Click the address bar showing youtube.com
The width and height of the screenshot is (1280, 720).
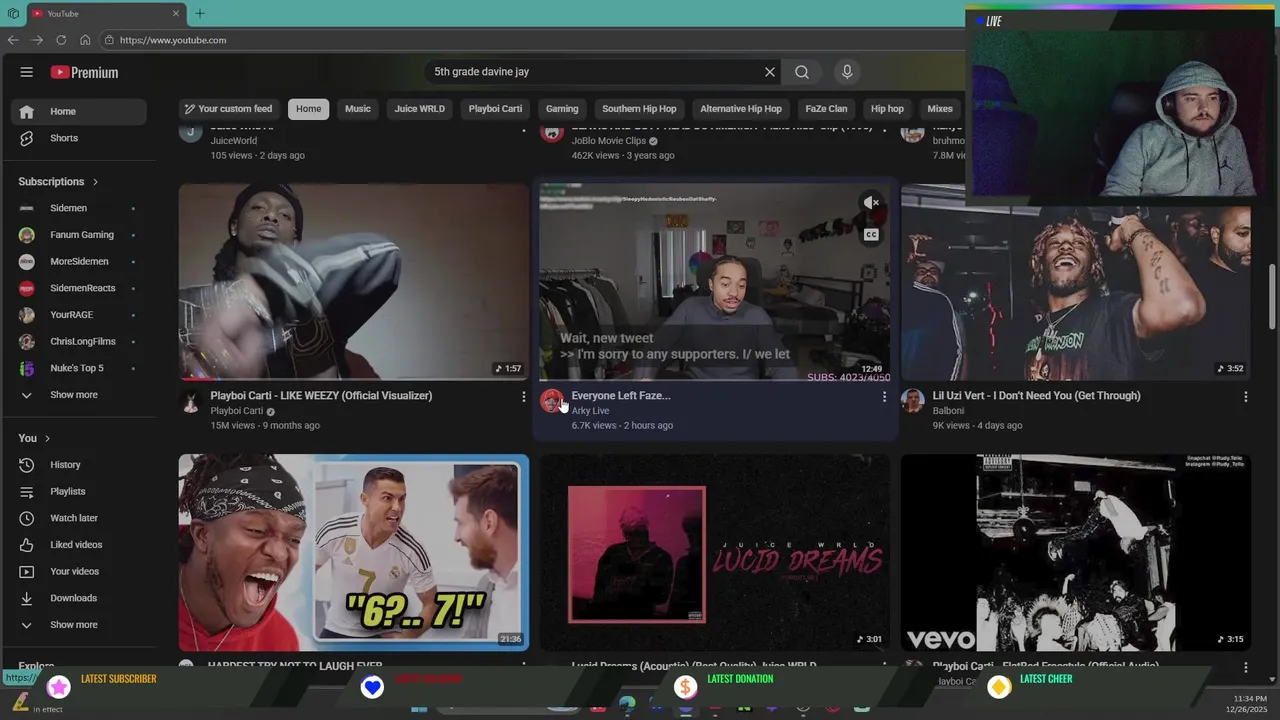tap(530, 40)
